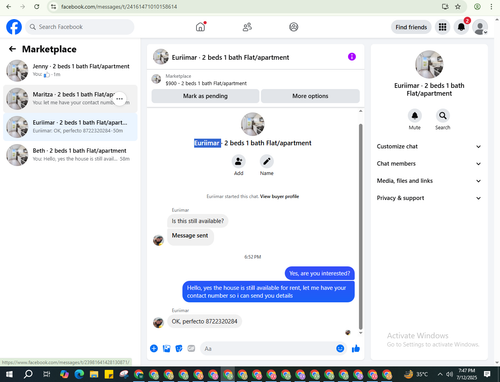Click the Add people icon in chat
Viewport: 500px width, 382px height.
pos(239,161)
